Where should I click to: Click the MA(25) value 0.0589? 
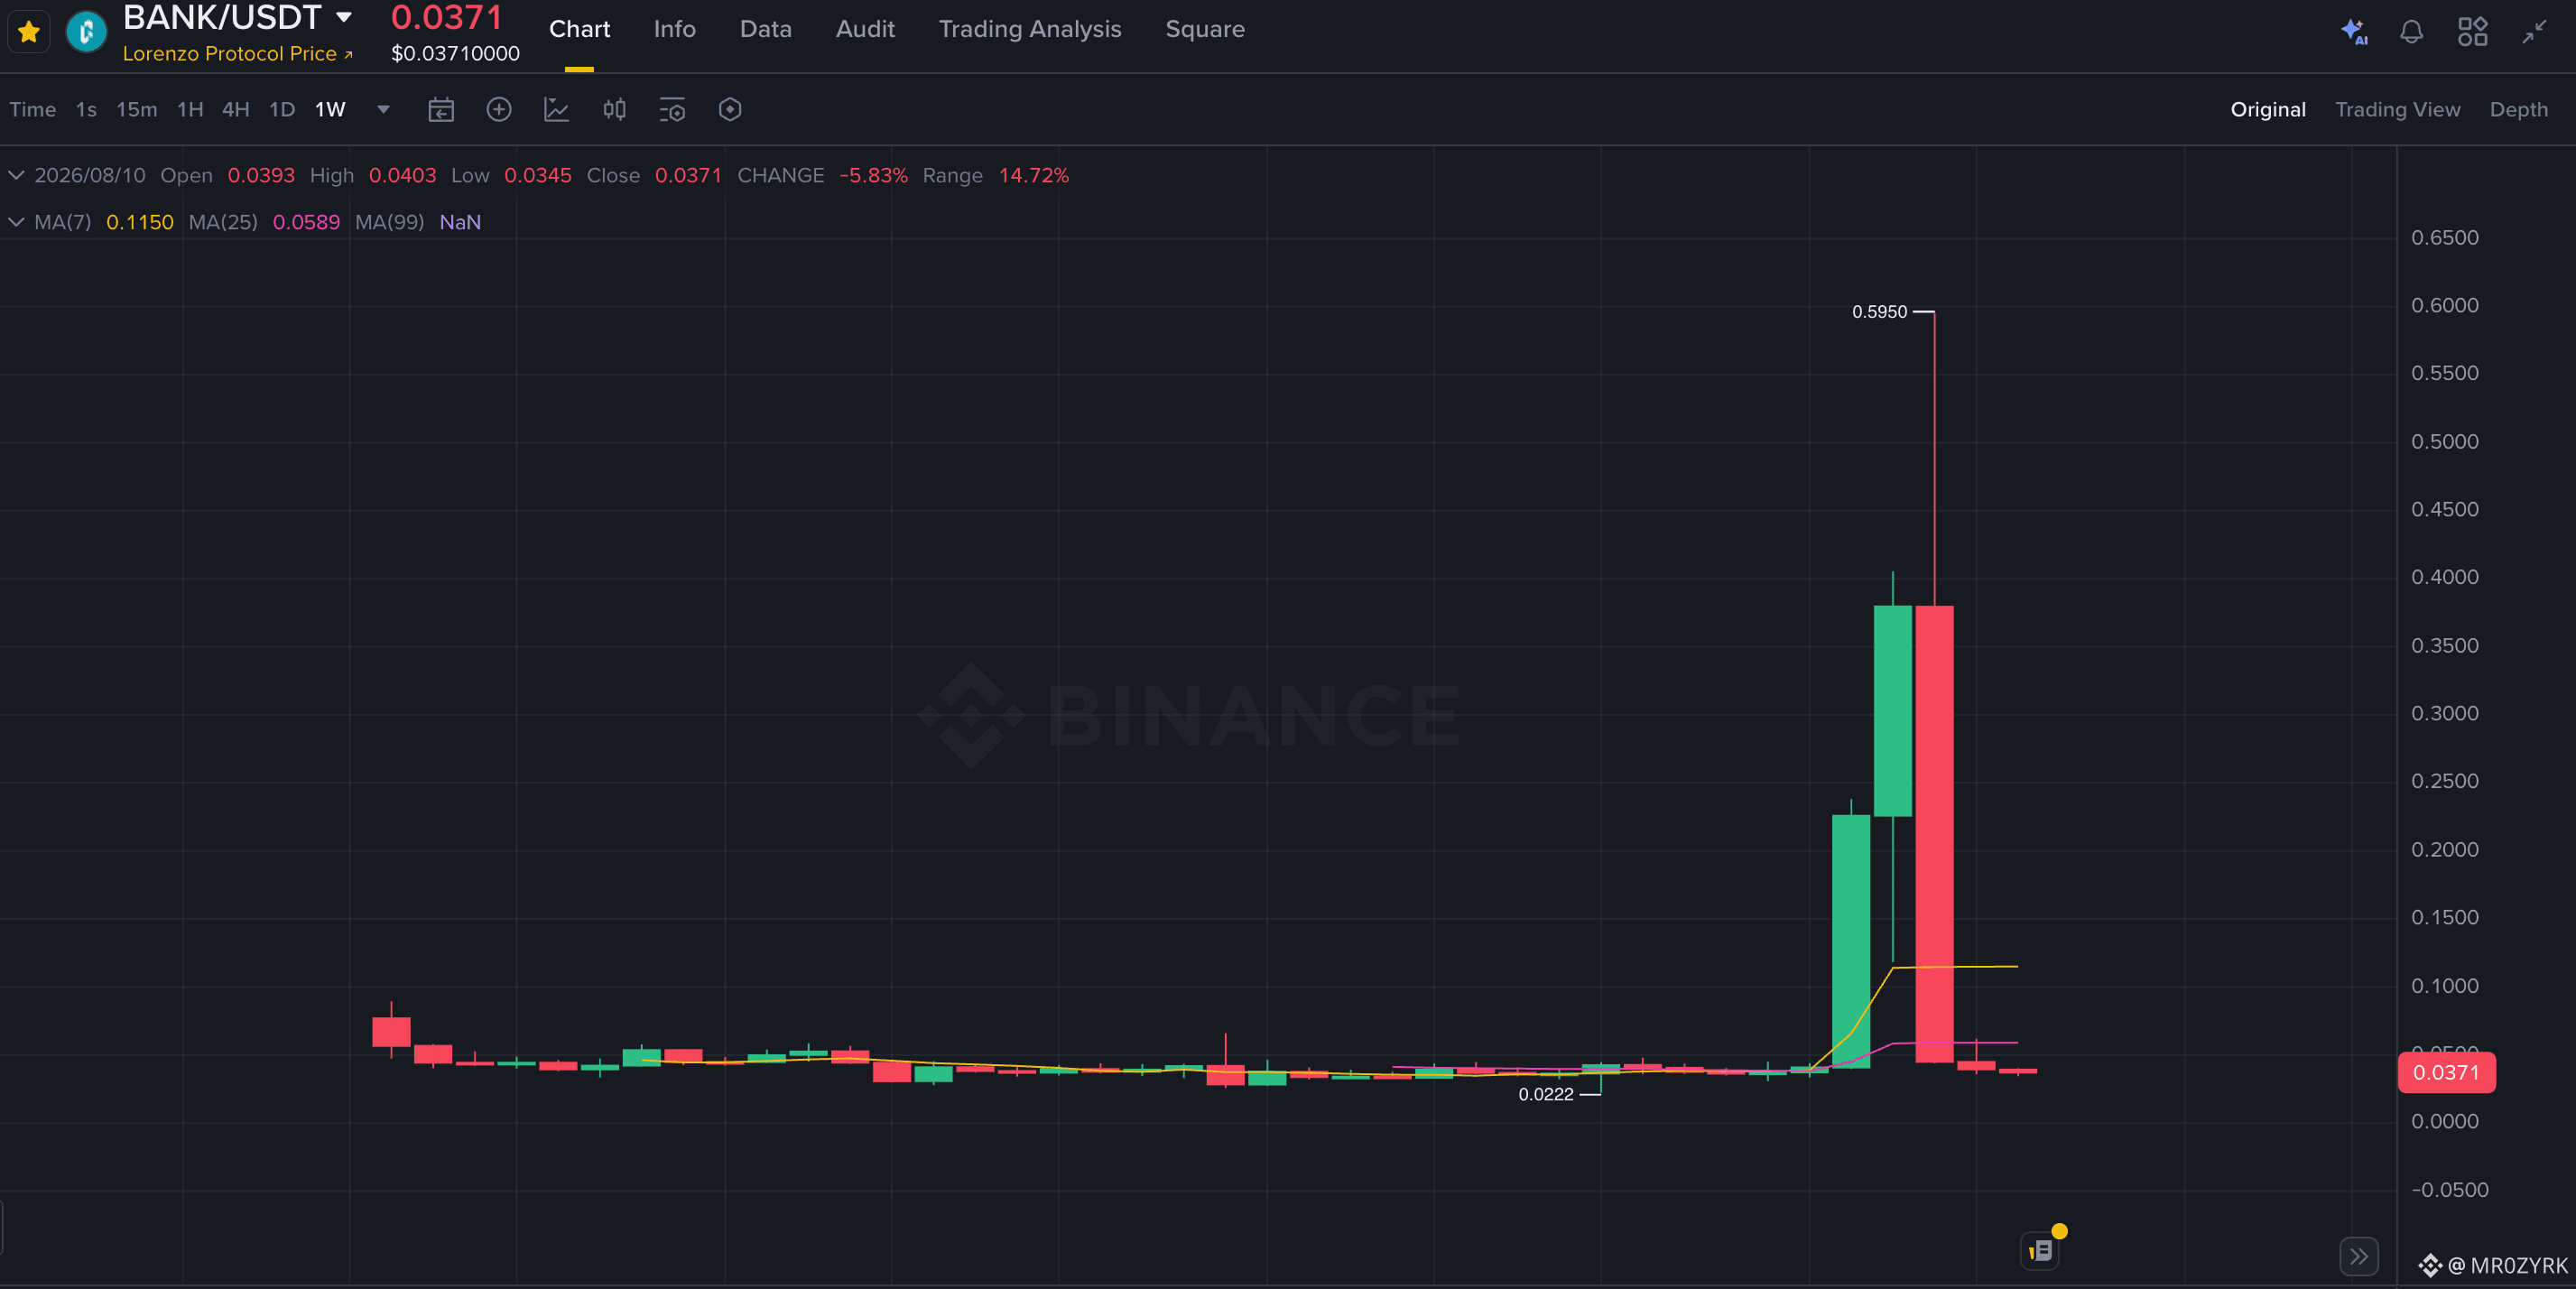(x=306, y=222)
